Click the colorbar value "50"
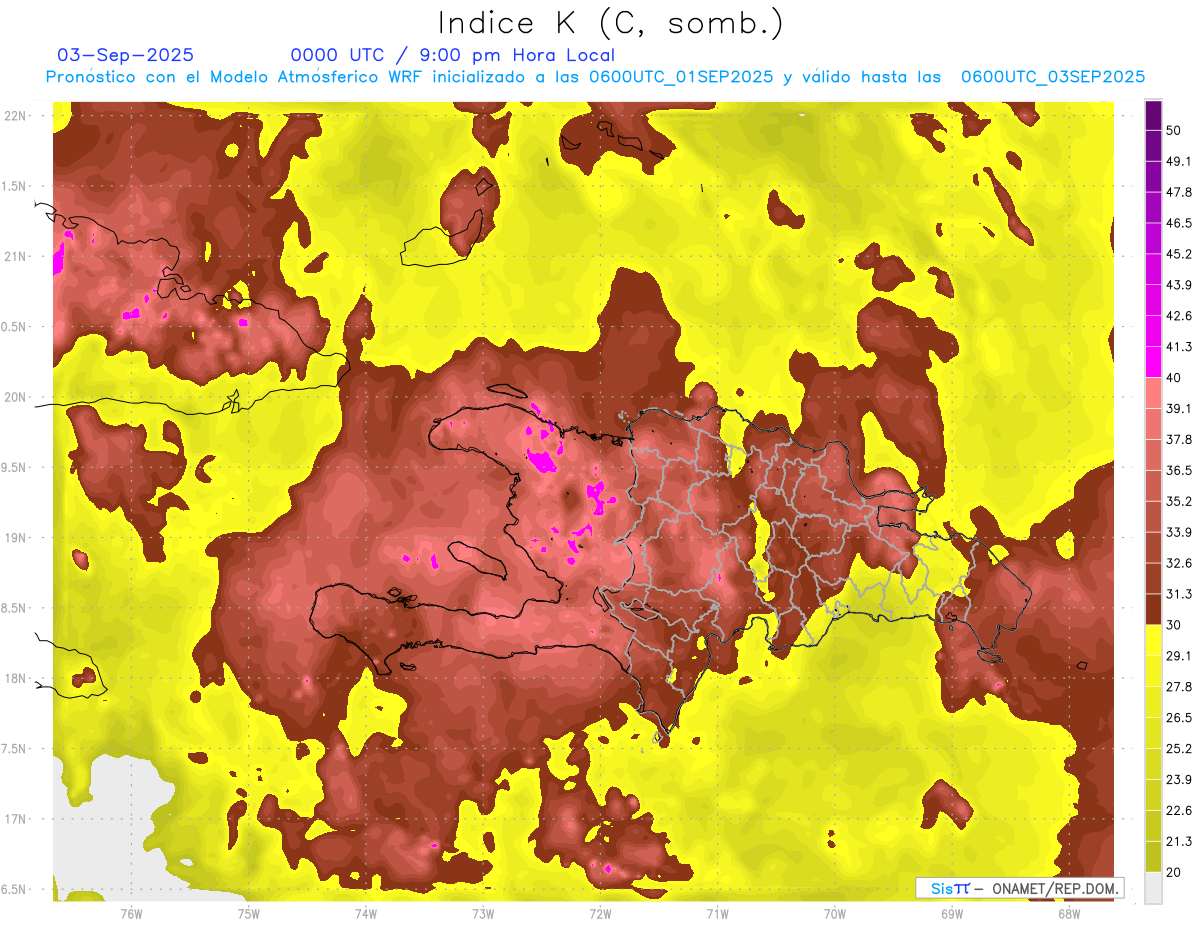The image size is (1200, 927). click(1175, 130)
